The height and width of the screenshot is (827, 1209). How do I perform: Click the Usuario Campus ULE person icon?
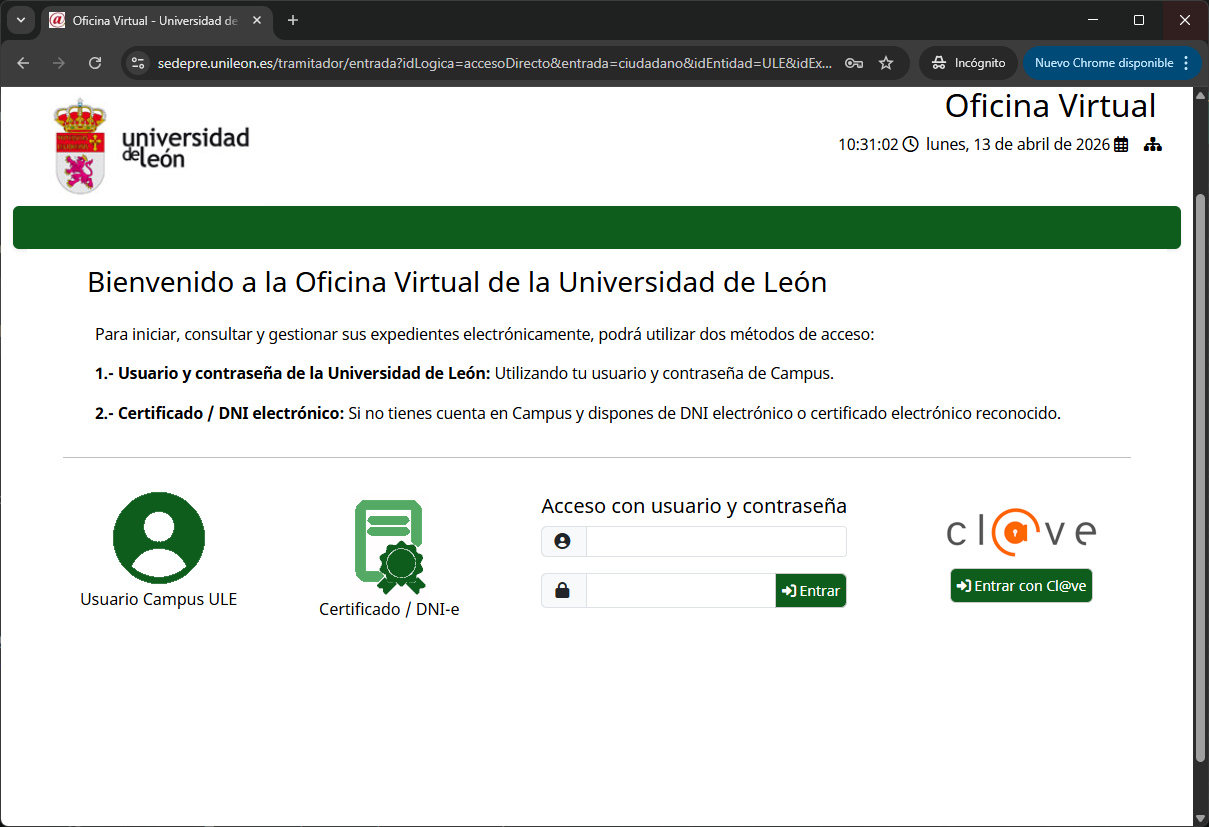pos(159,537)
